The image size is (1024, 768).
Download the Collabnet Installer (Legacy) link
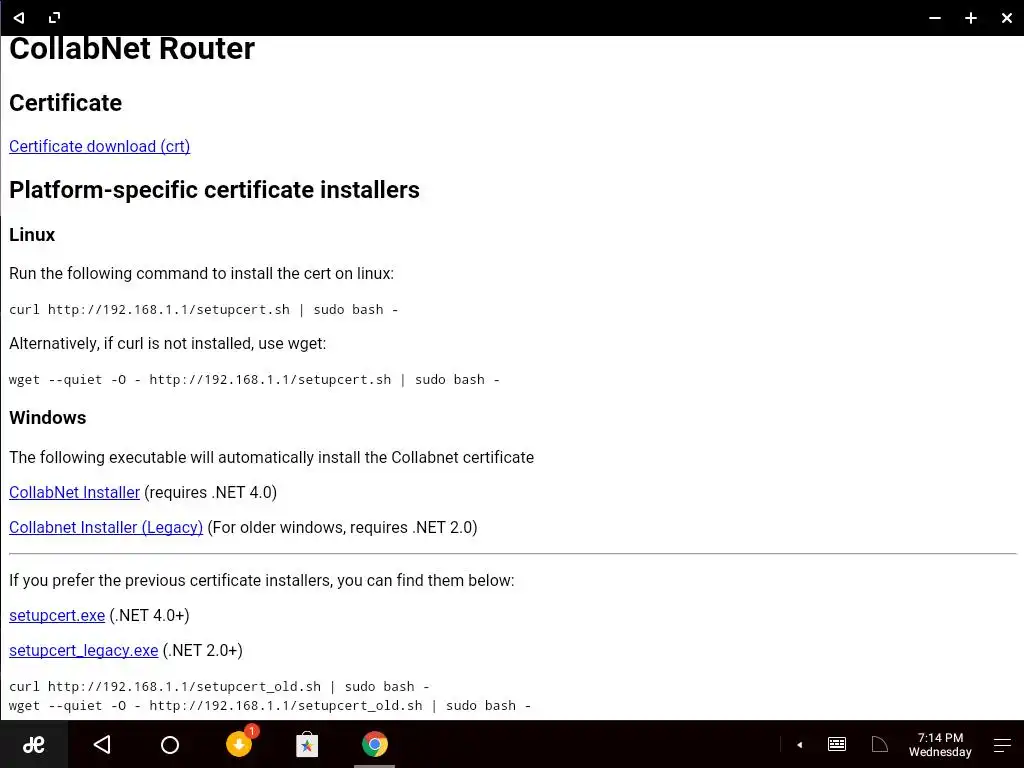(106, 528)
